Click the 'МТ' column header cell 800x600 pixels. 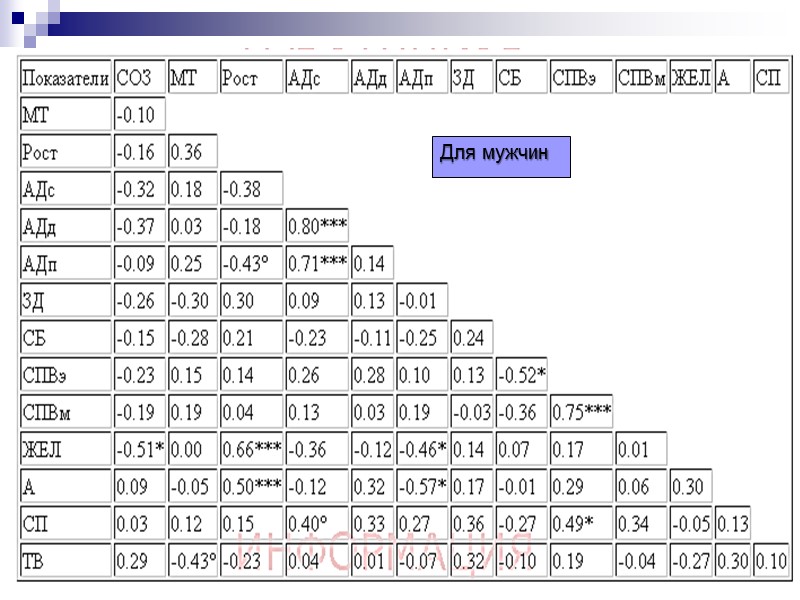tap(193, 77)
